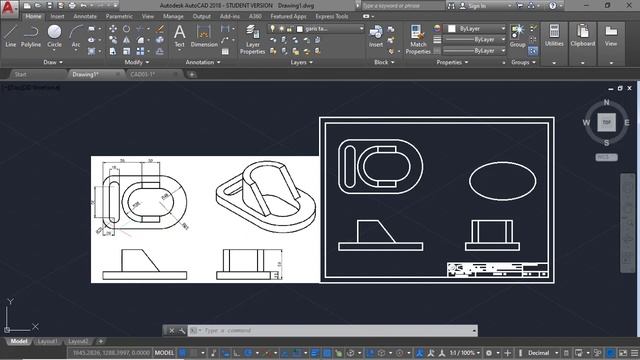This screenshot has height=360, width=640.
Task: Open the object color ByLayer dropdown
Action: click(476, 29)
